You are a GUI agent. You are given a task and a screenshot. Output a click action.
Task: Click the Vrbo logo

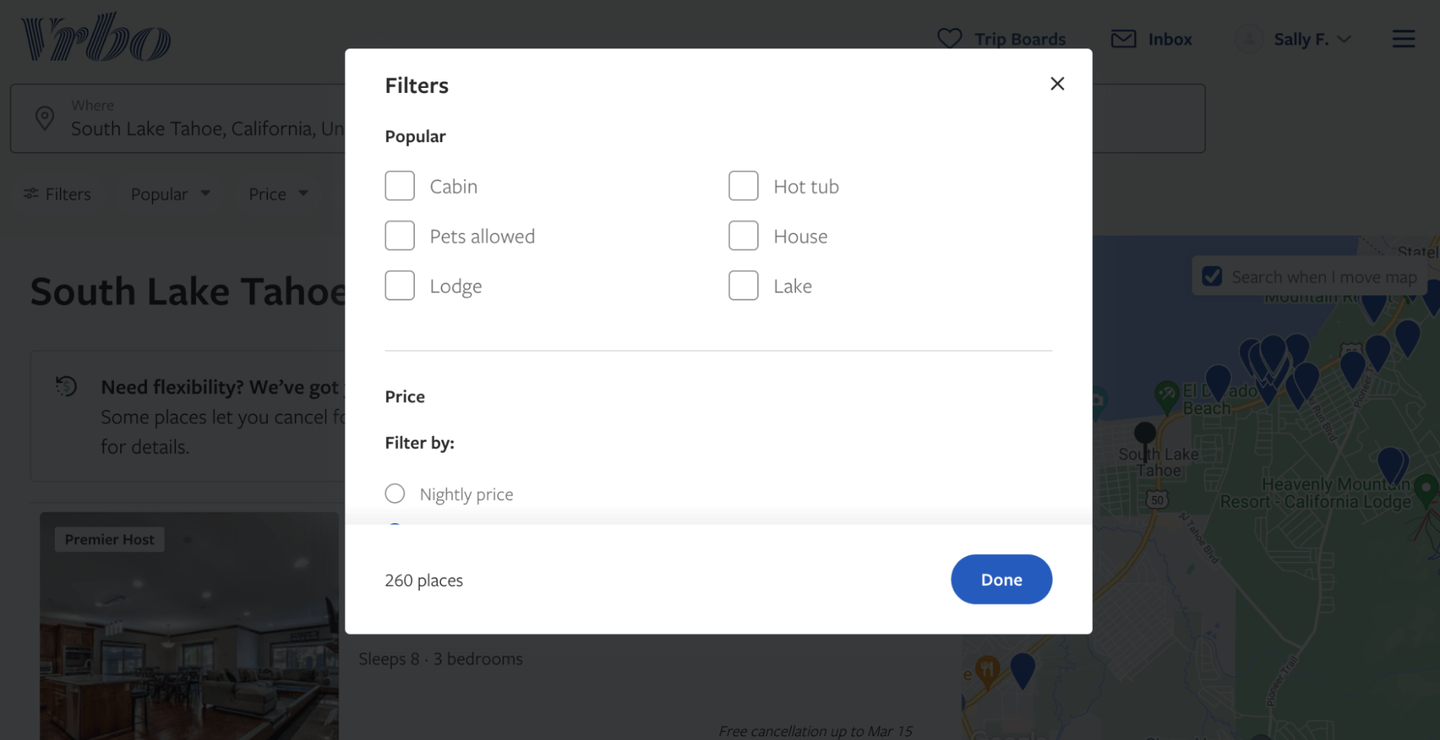[96, 38]
